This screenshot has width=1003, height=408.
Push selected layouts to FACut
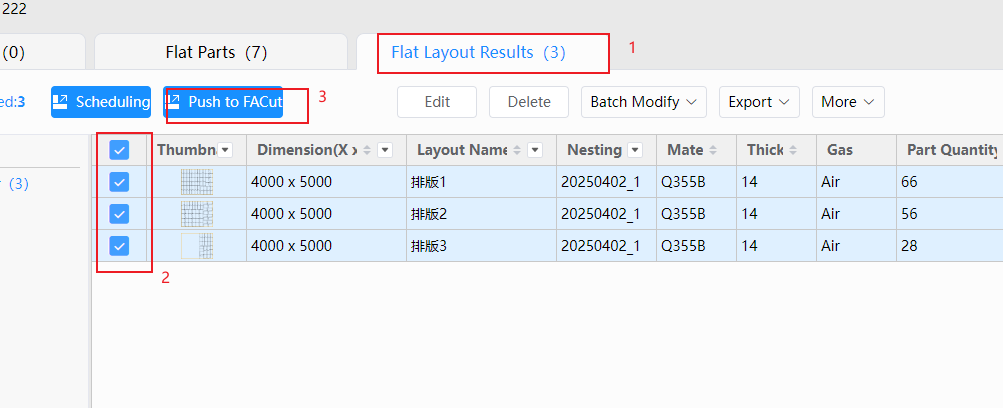(x=223, y=102)
